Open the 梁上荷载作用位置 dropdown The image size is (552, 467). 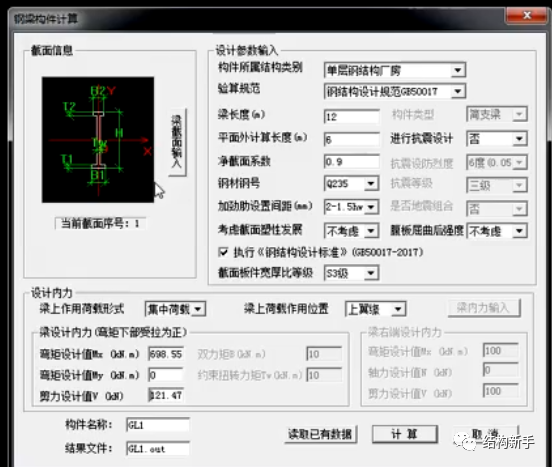tap(375, 309)
